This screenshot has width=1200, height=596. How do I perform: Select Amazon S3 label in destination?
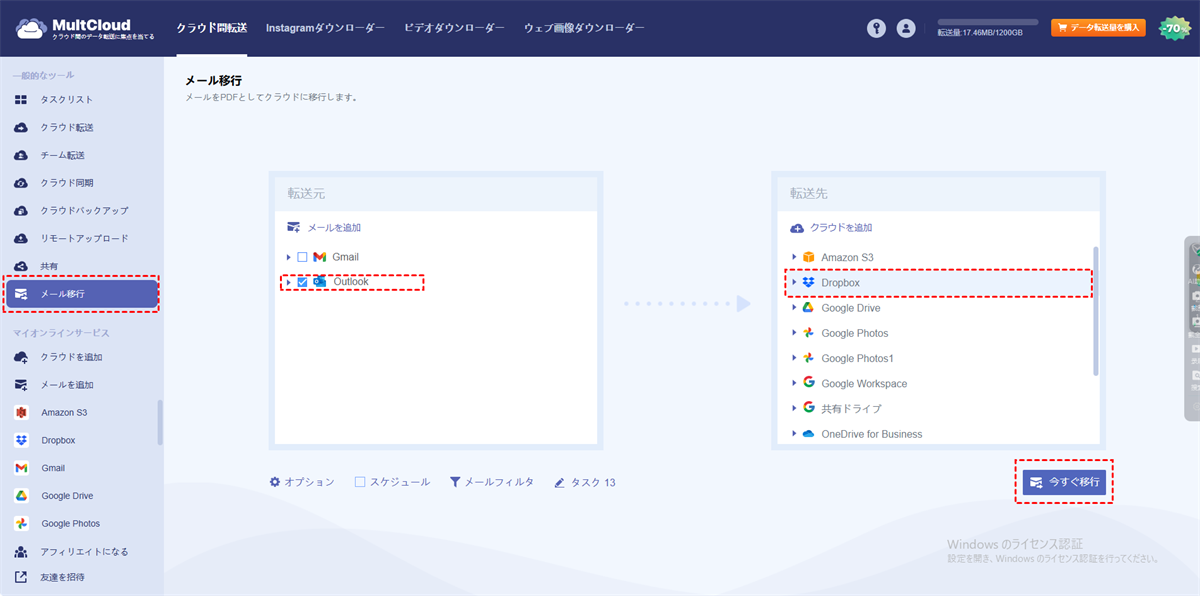coord(847,258)
